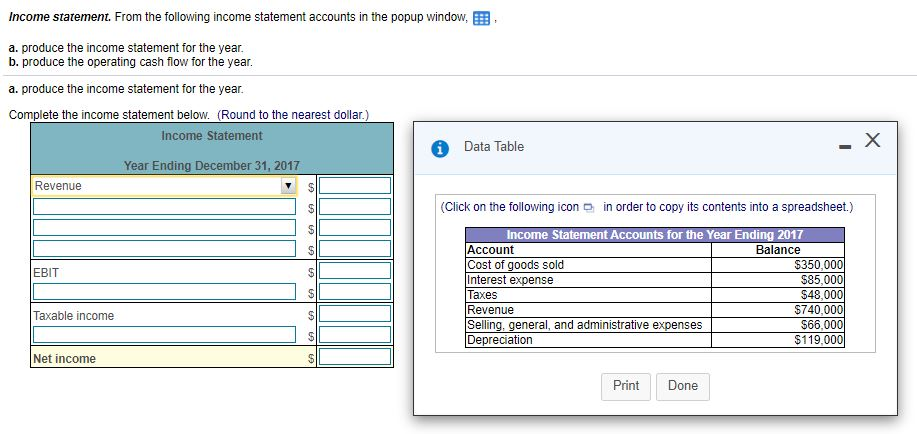Click the Round to the nearest dollar note
This screenshot has height=434, width=917.
click(x=293, y=115)
